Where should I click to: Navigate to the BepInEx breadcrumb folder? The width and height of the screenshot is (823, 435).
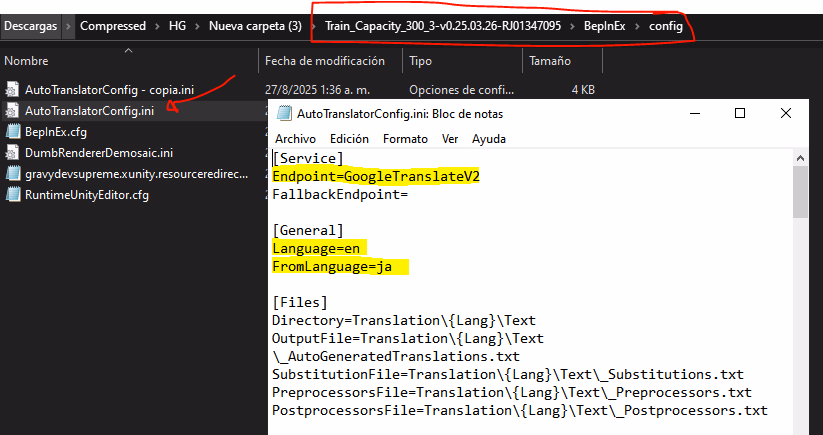(x=604, y=25)
